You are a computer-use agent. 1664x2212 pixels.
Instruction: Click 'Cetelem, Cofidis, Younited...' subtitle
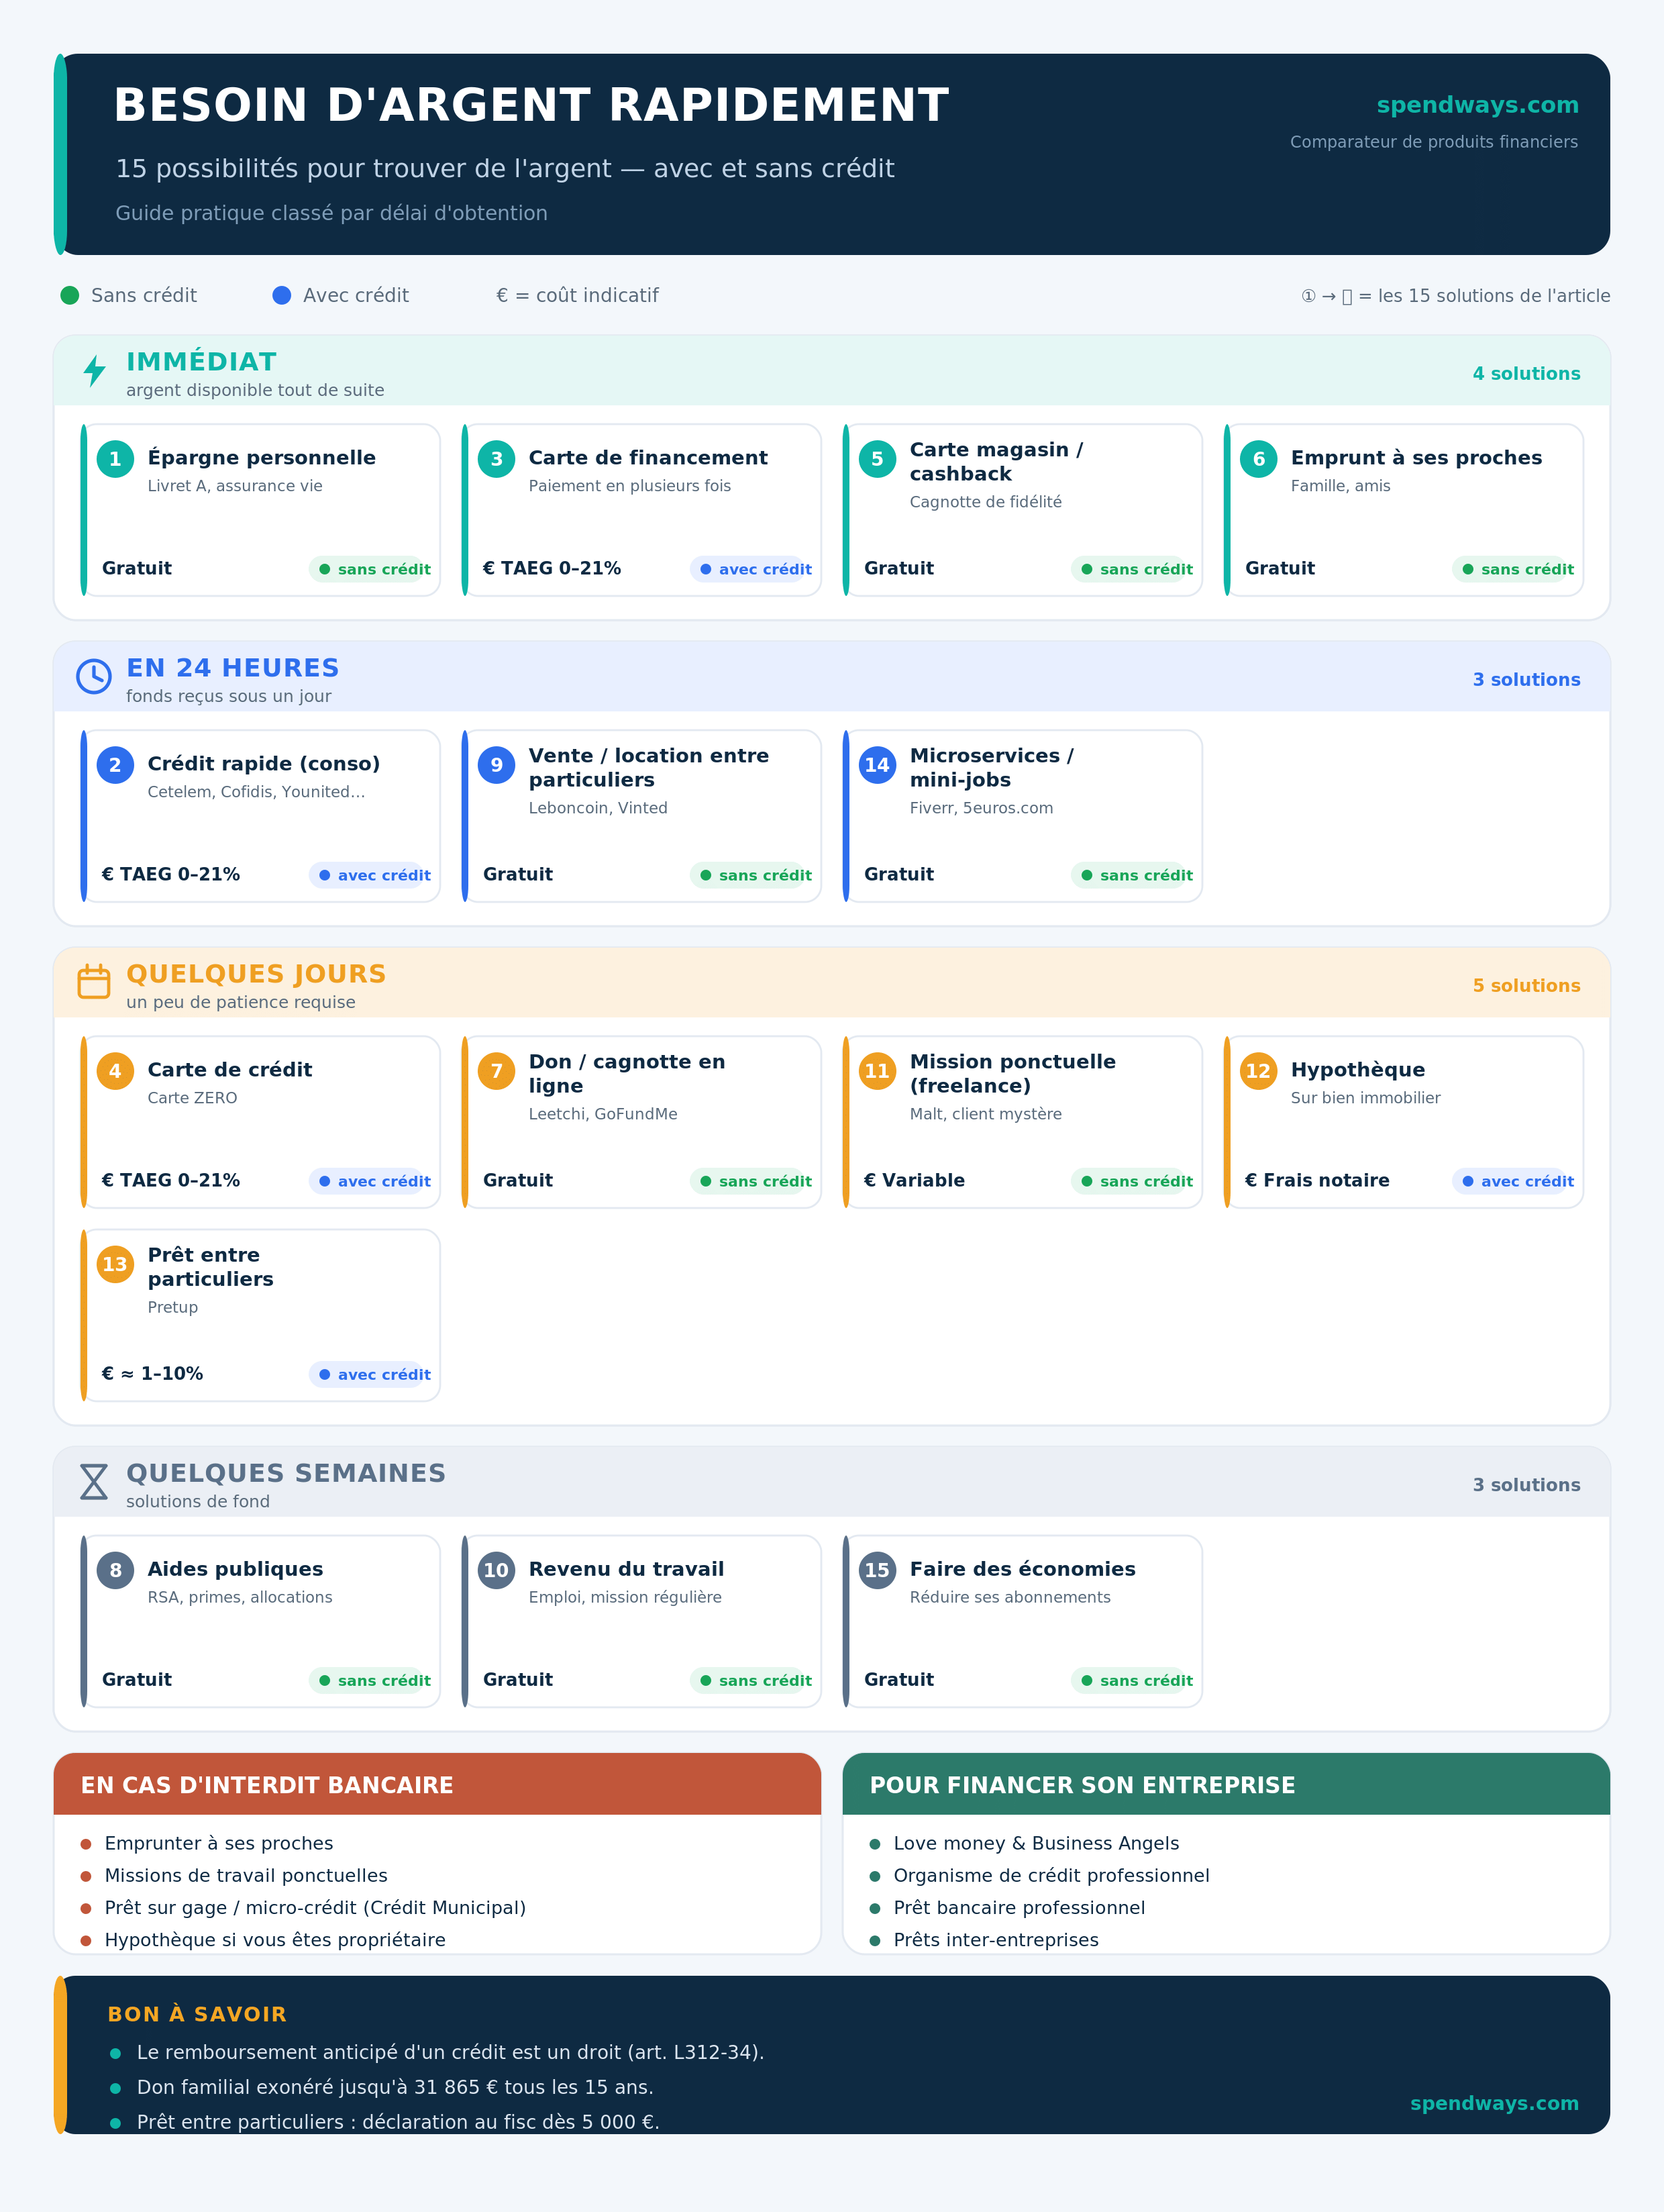pos(256,792)
